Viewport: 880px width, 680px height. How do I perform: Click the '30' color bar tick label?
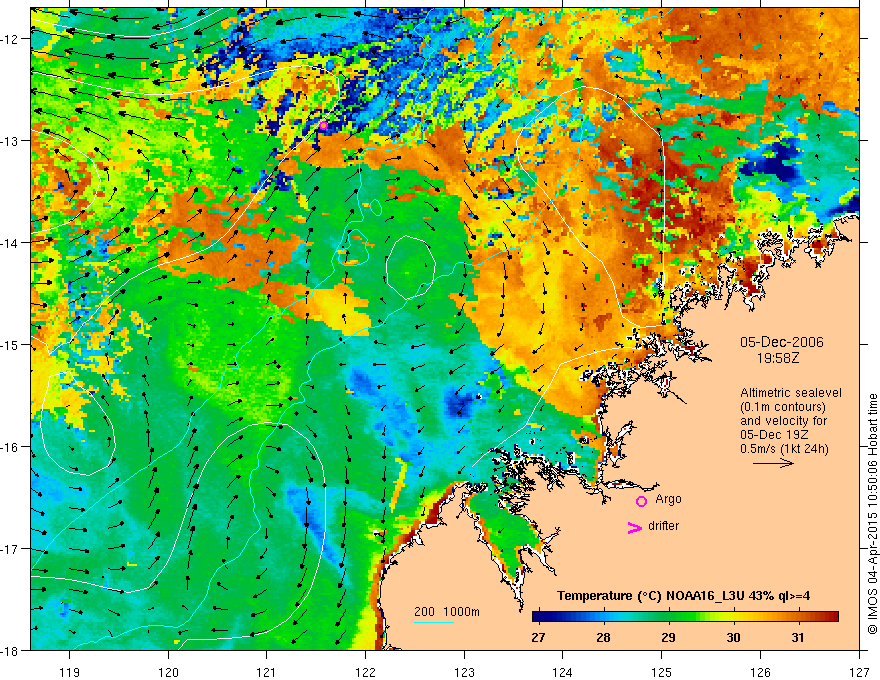[x=733, y=637]
